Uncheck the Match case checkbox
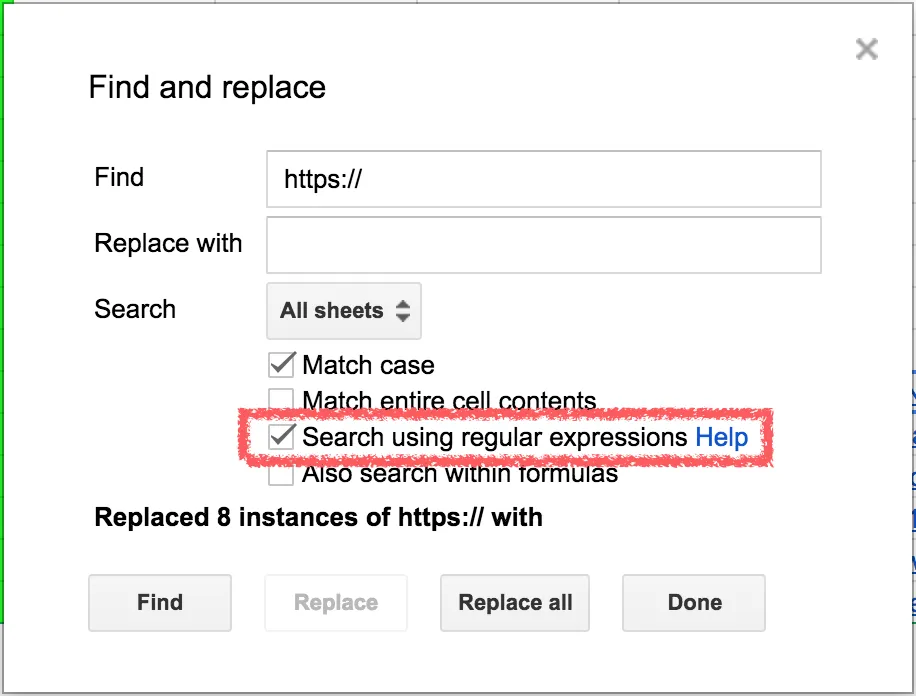This screenshot has height=696, width=916. click(282, 364)
